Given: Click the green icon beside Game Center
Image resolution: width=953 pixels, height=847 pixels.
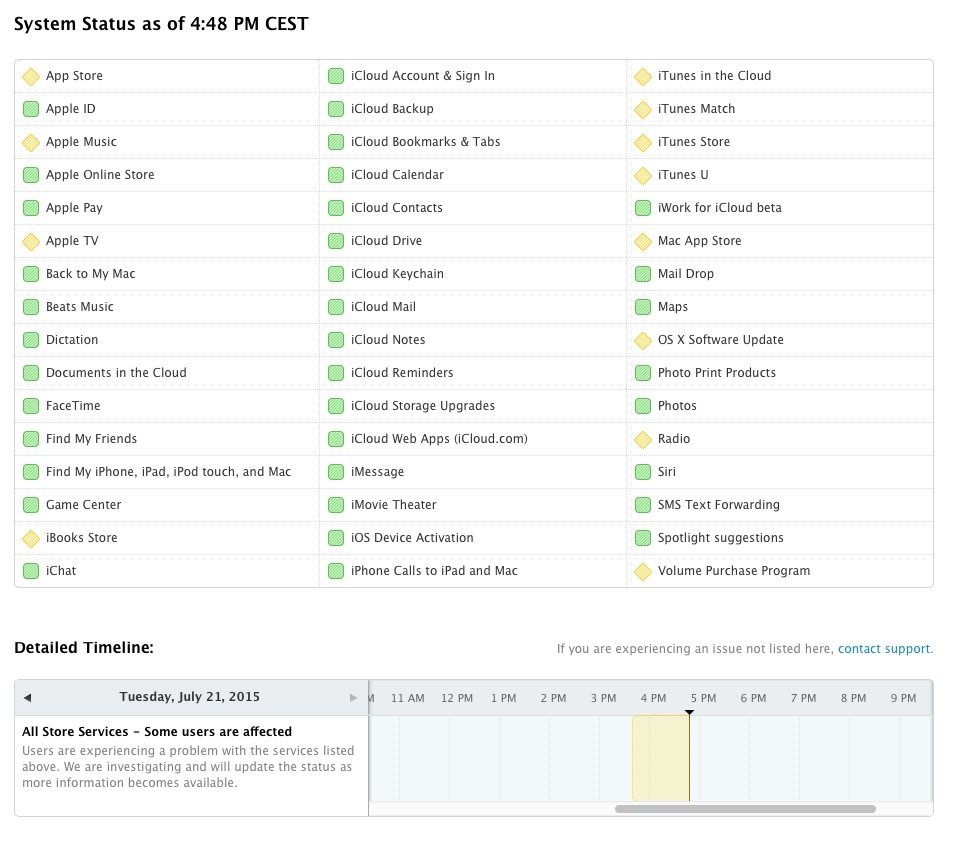Looking at the screenshot, I should [x=30, y=506].
